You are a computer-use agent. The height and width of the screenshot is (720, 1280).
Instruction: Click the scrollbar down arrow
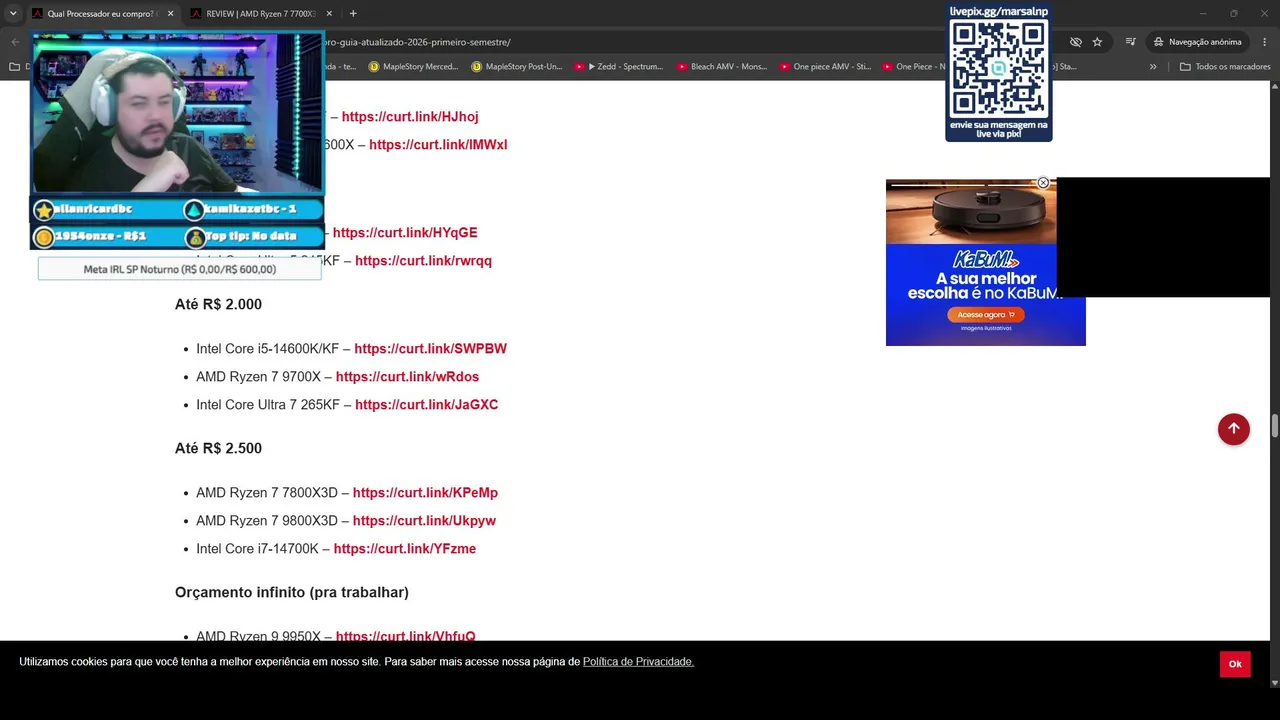1274,683
